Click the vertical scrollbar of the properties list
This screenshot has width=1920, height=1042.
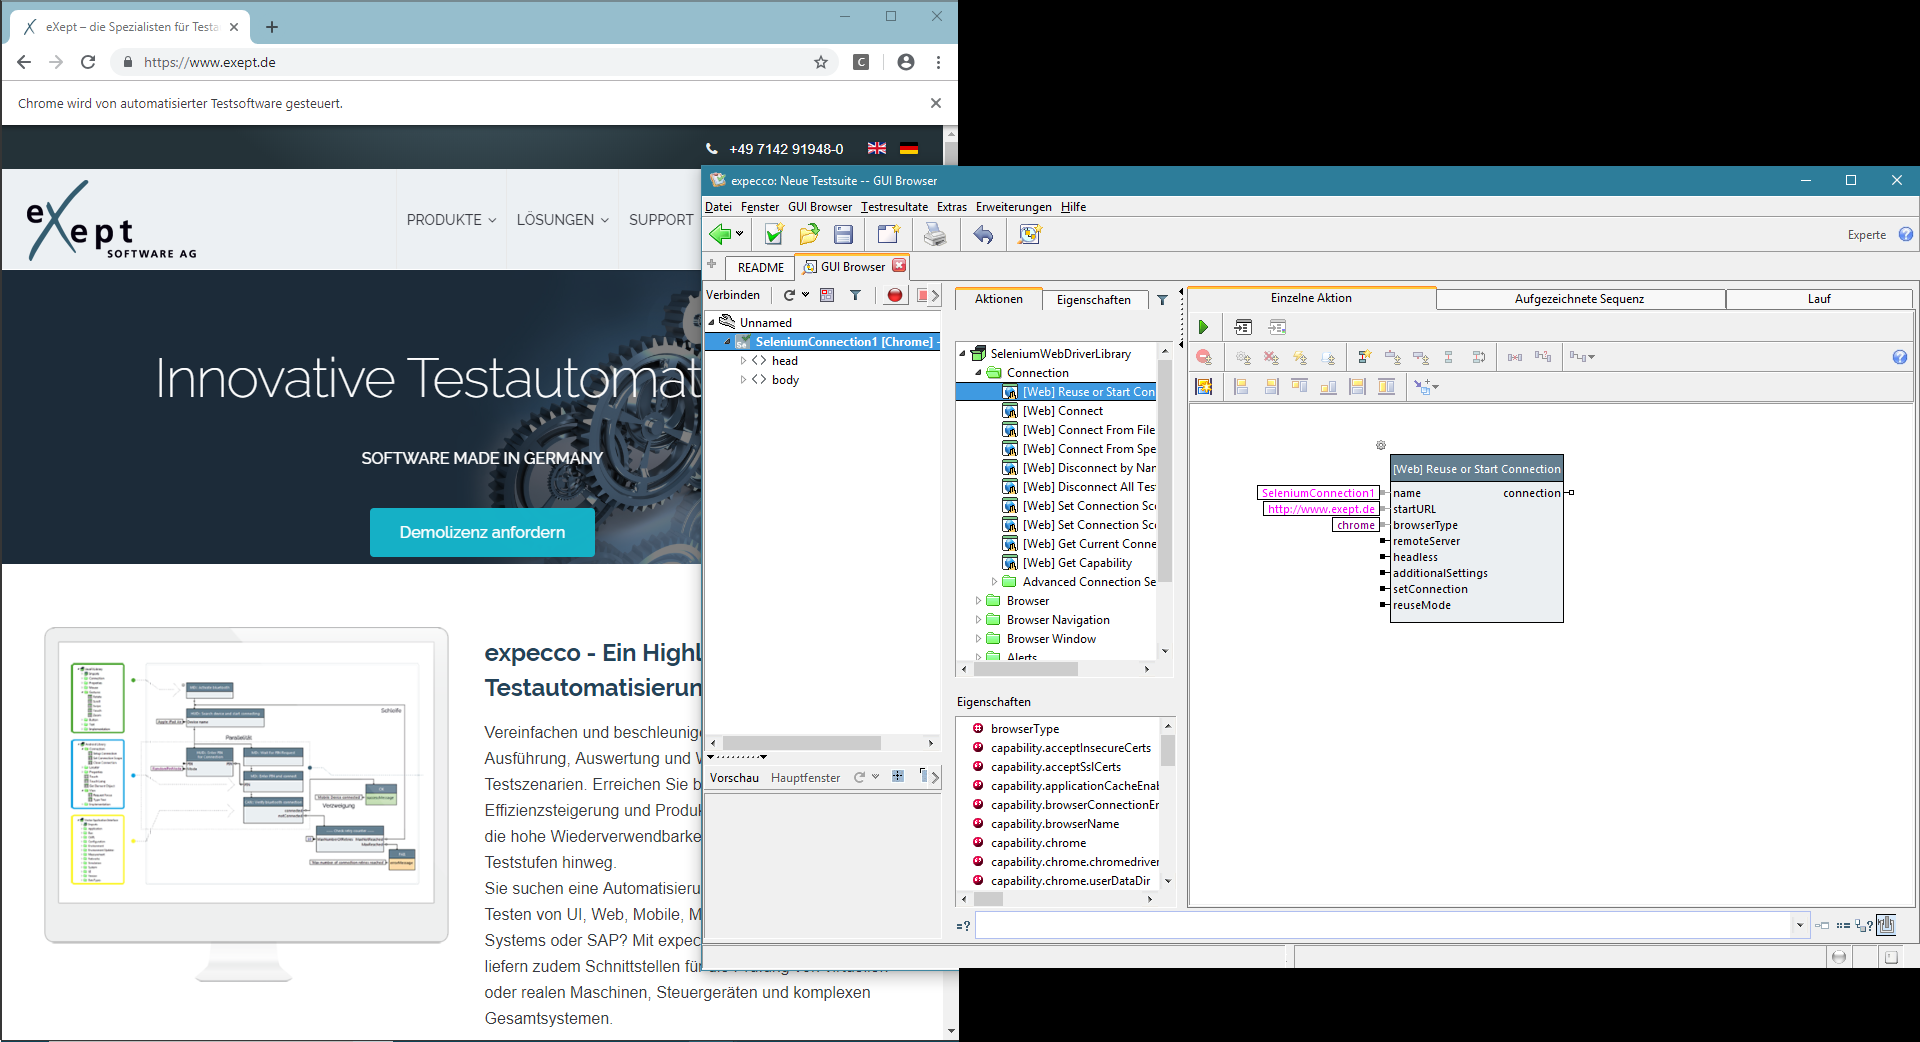1167,750
